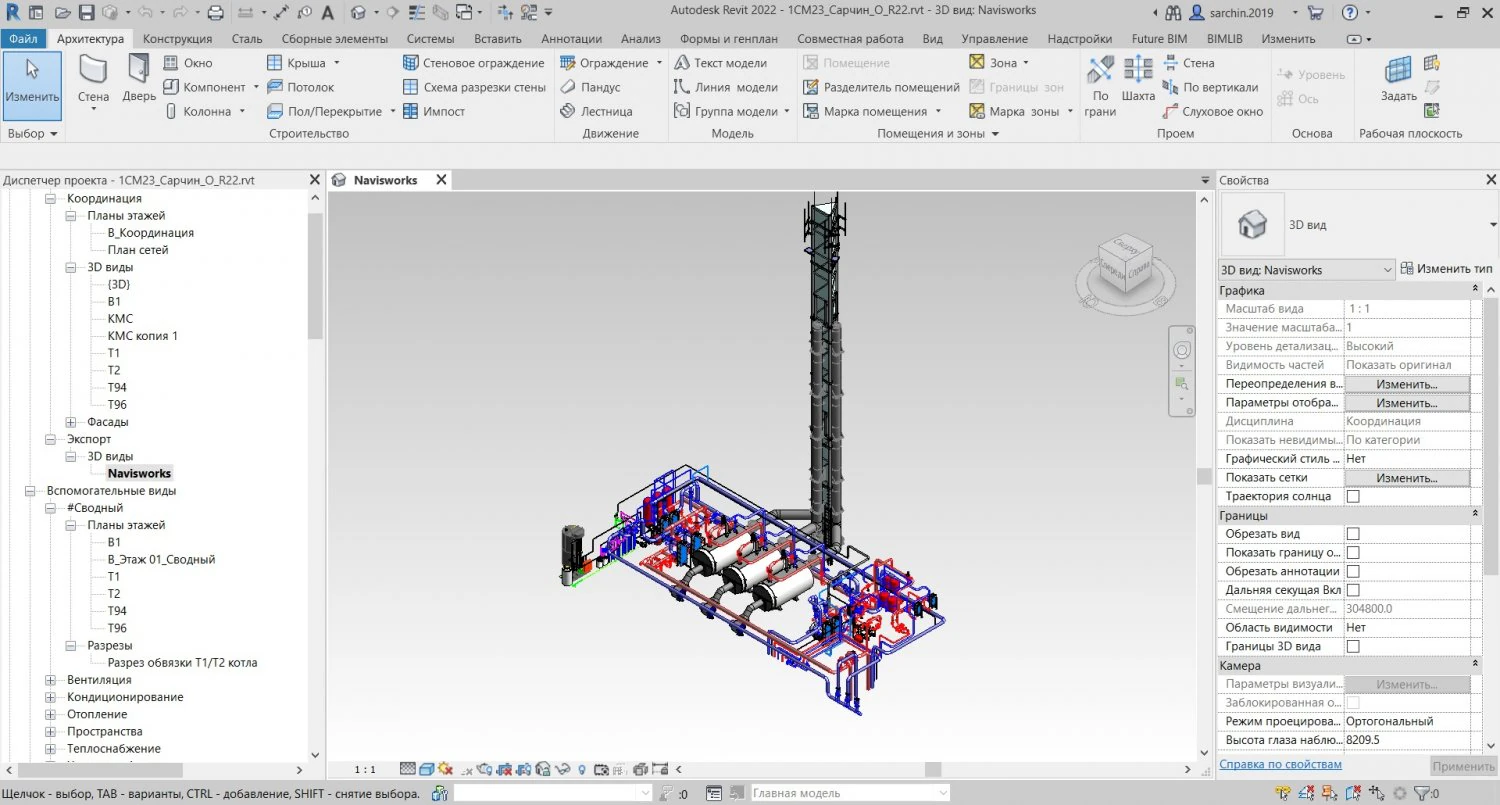1500x805 pixels.
Task: Click the Save icon in quick access toolbar
Action: coord(87,13)
